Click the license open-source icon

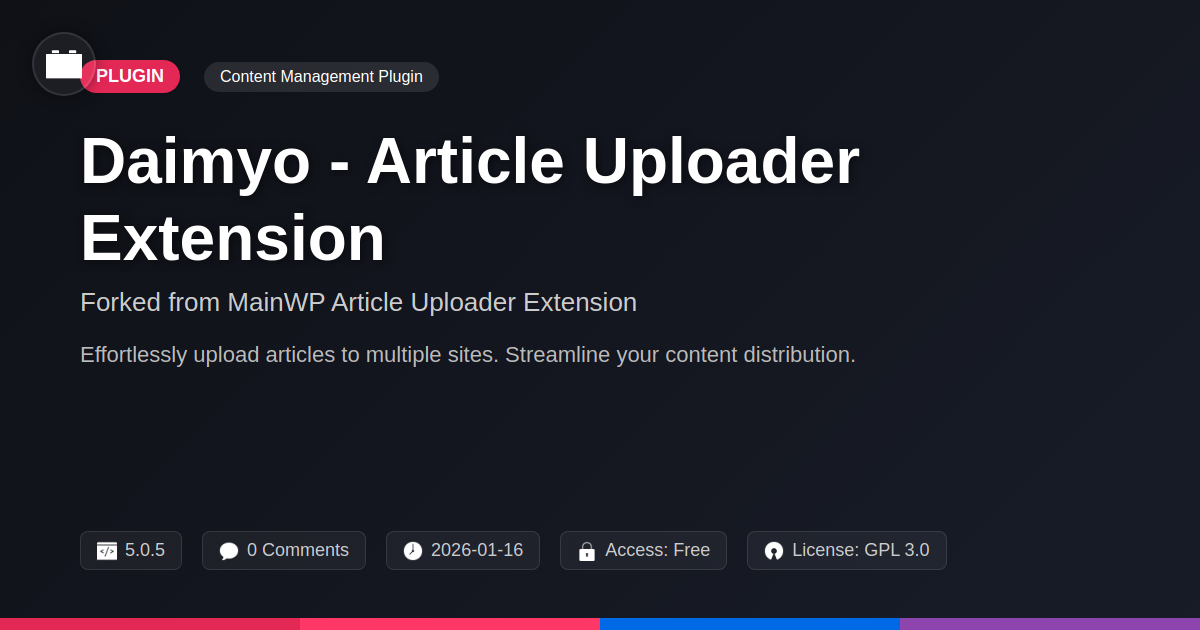[x=774, y=551]
